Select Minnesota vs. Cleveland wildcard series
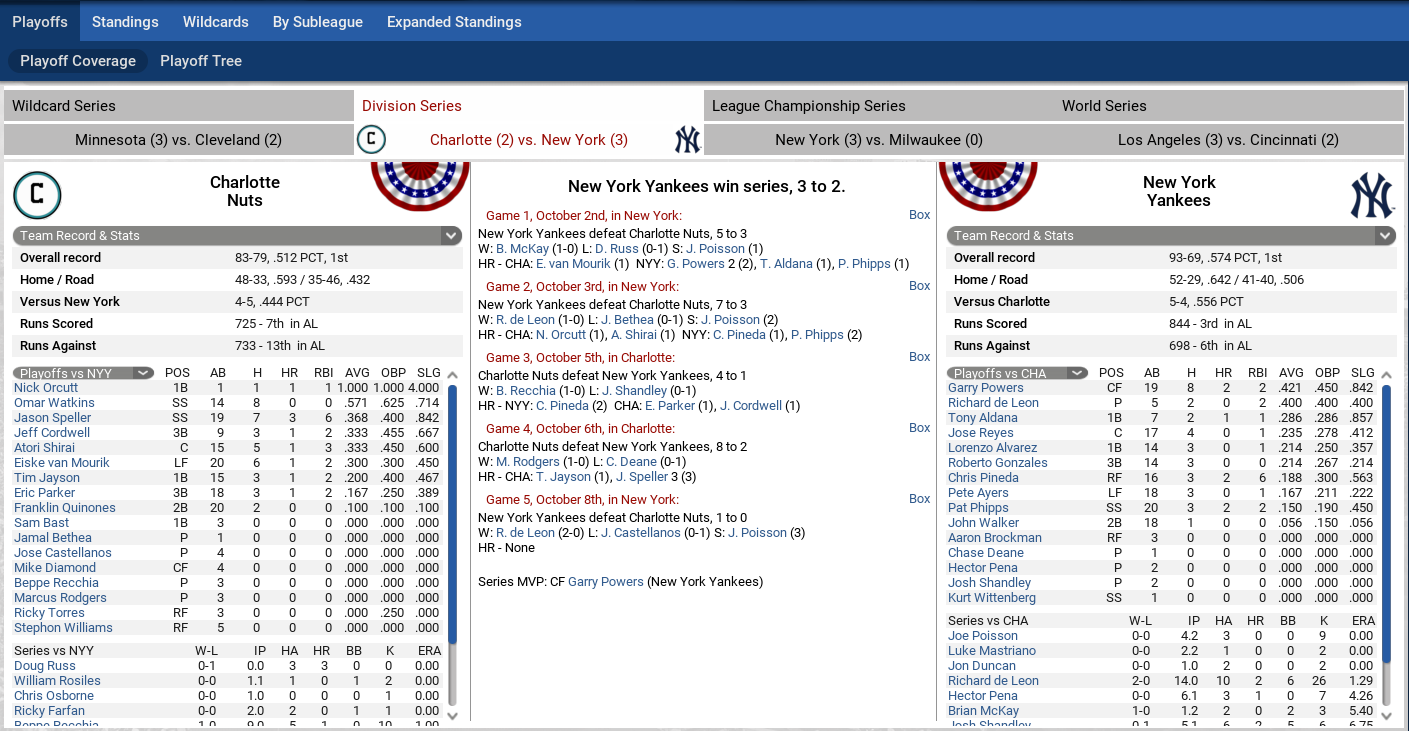Screen dimensions: 1409x731 pyautogui.click(x=178, y=140)
